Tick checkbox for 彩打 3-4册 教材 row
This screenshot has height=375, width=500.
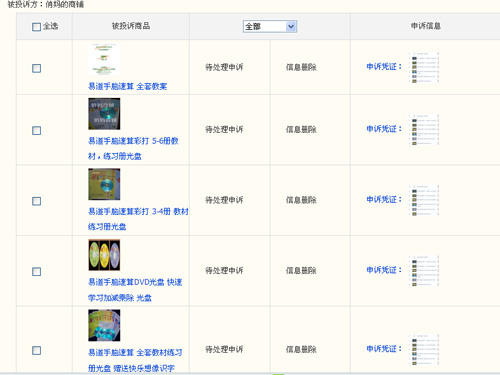pyautogui.click(x=36, y=201)
